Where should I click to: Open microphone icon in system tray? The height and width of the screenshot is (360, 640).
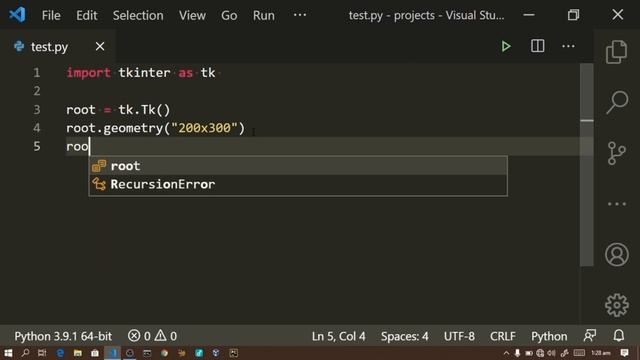[x=518, y=353]
